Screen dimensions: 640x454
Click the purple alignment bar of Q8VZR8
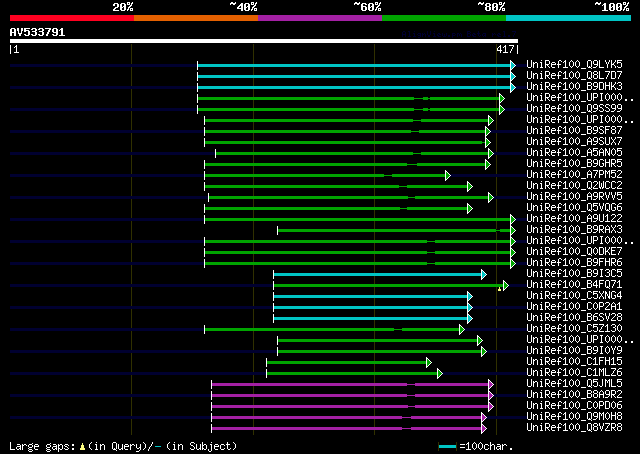coord(347,429)
